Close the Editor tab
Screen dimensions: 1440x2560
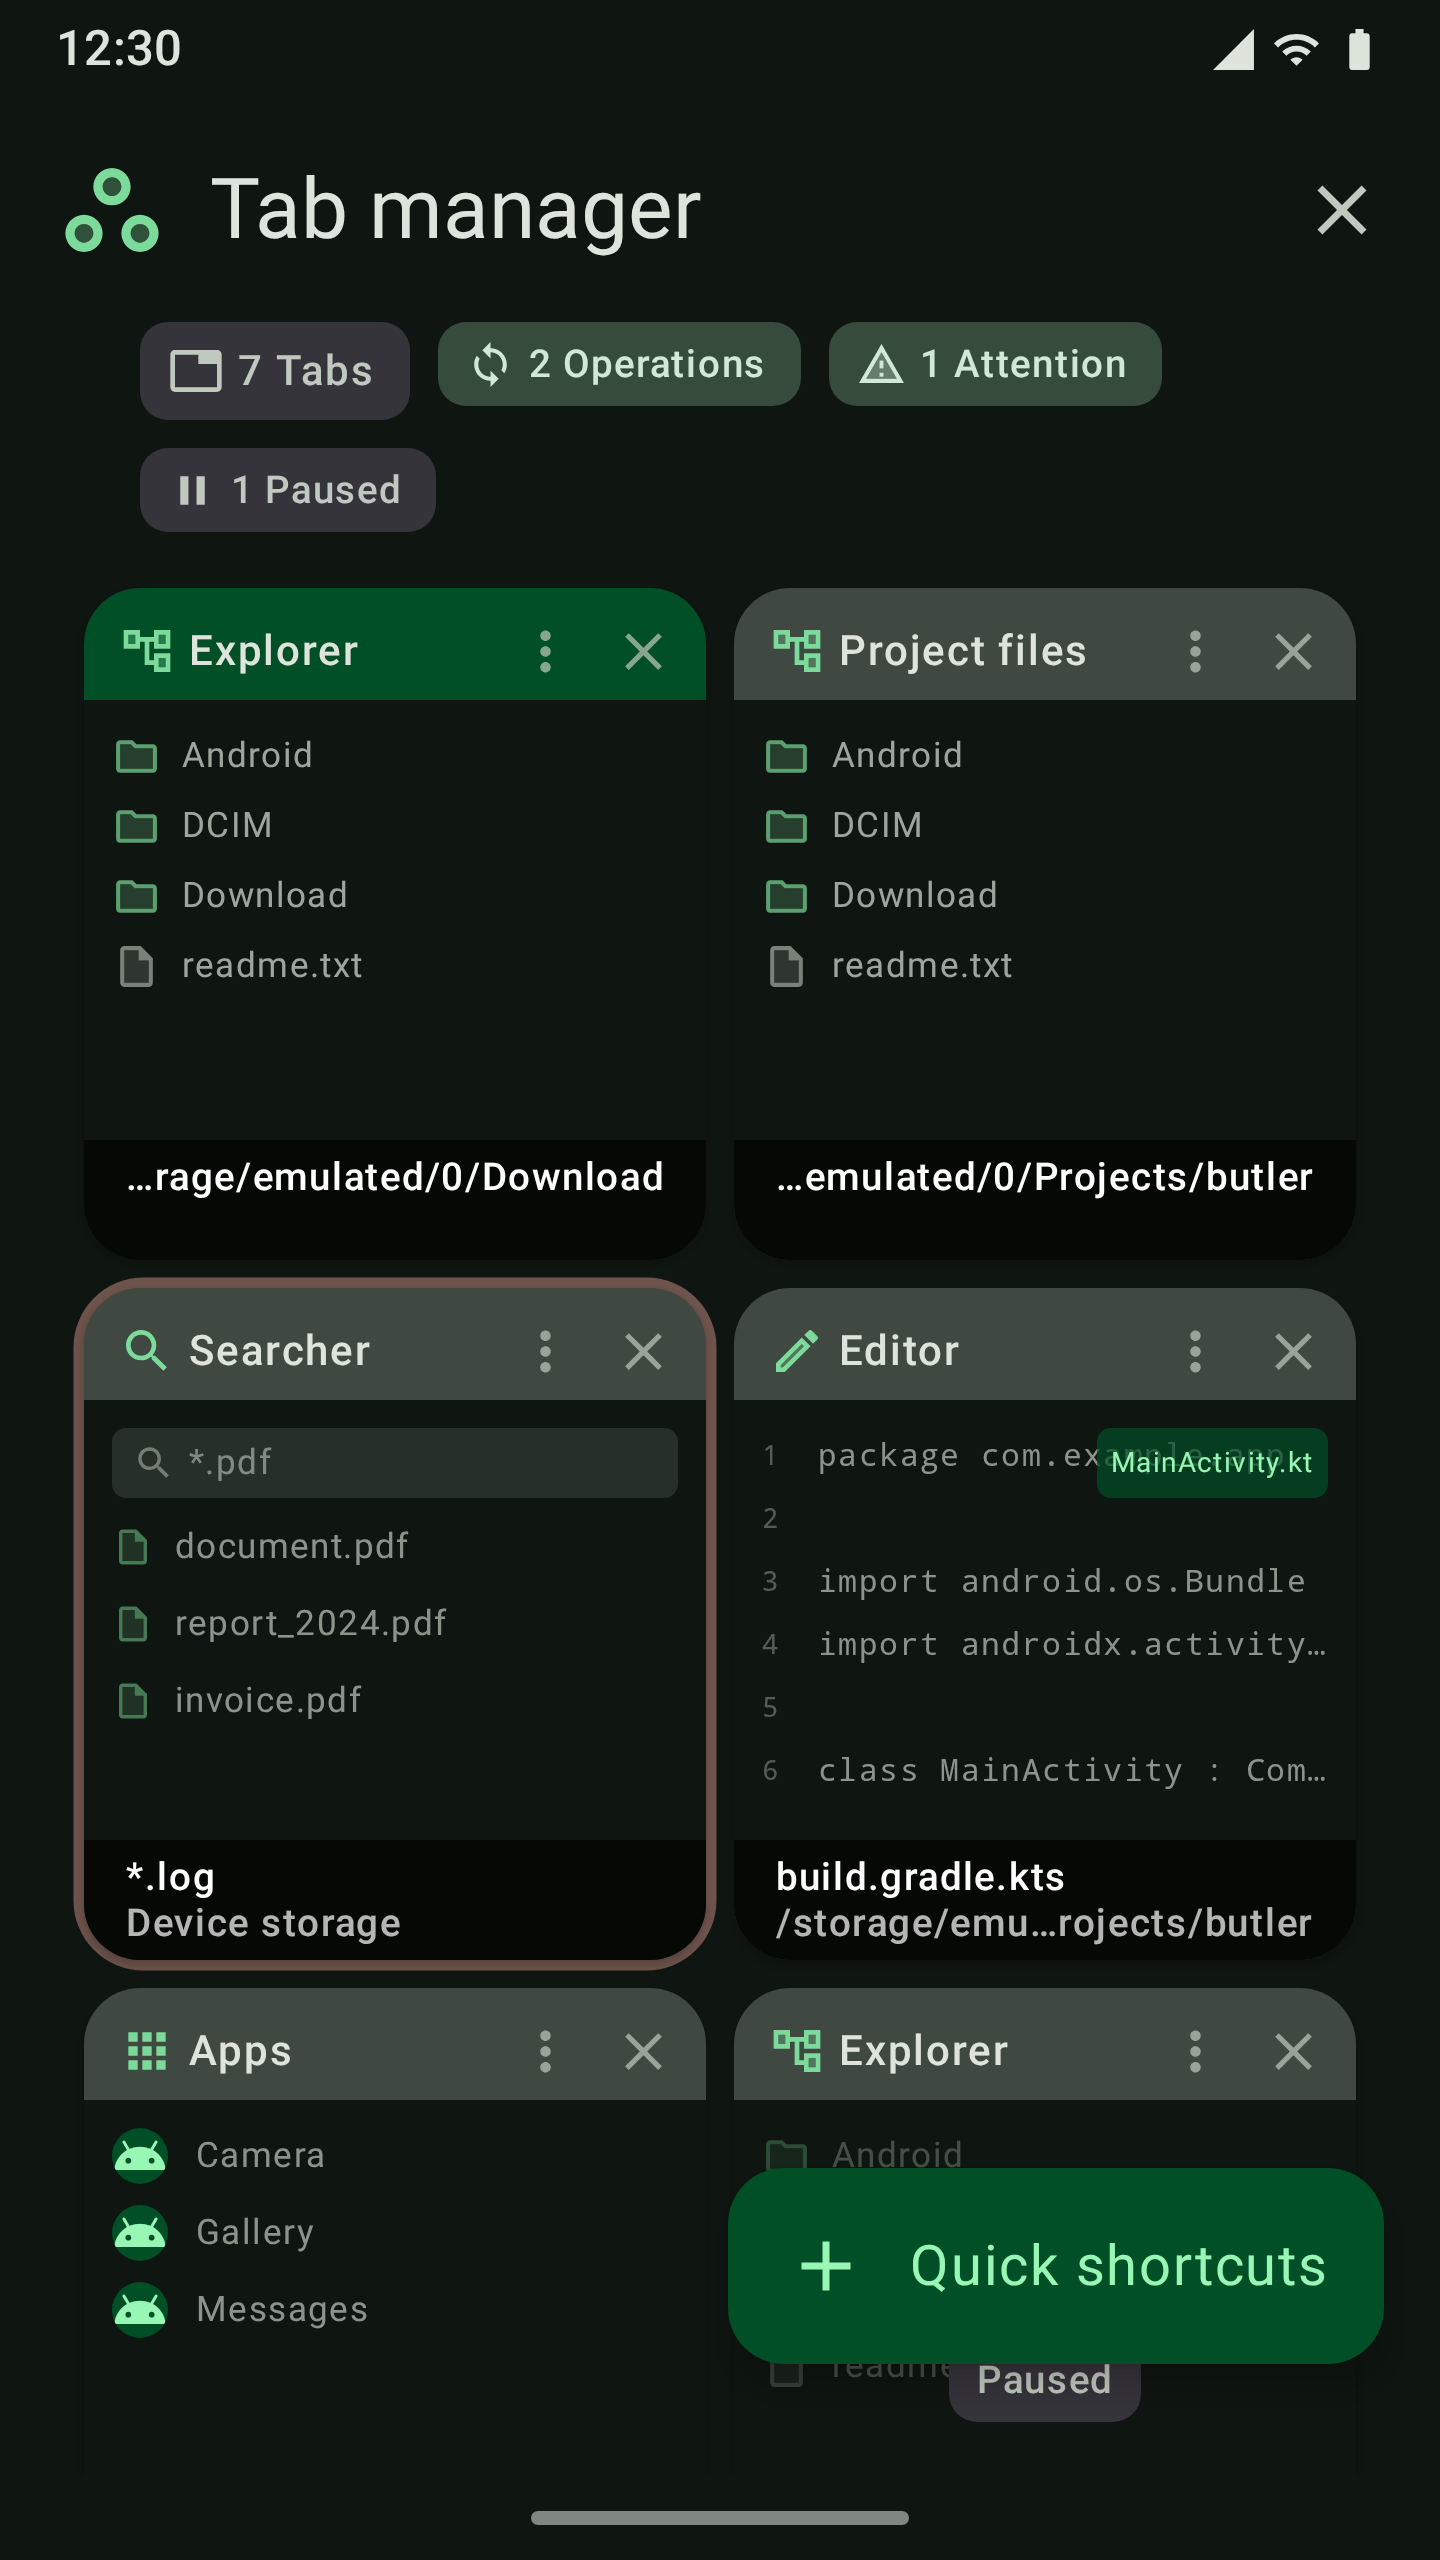pos(1293,1352)
